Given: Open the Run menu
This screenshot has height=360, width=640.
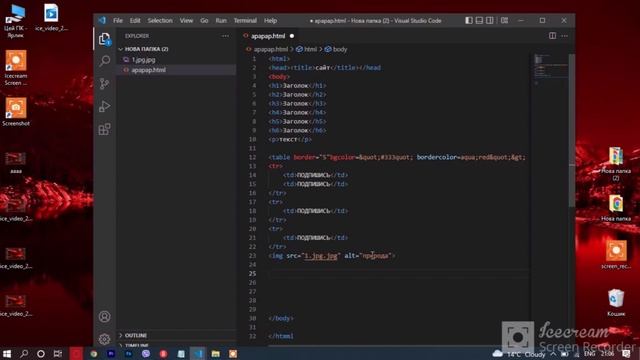Looking at the screenshot, I should pos(221,20).
